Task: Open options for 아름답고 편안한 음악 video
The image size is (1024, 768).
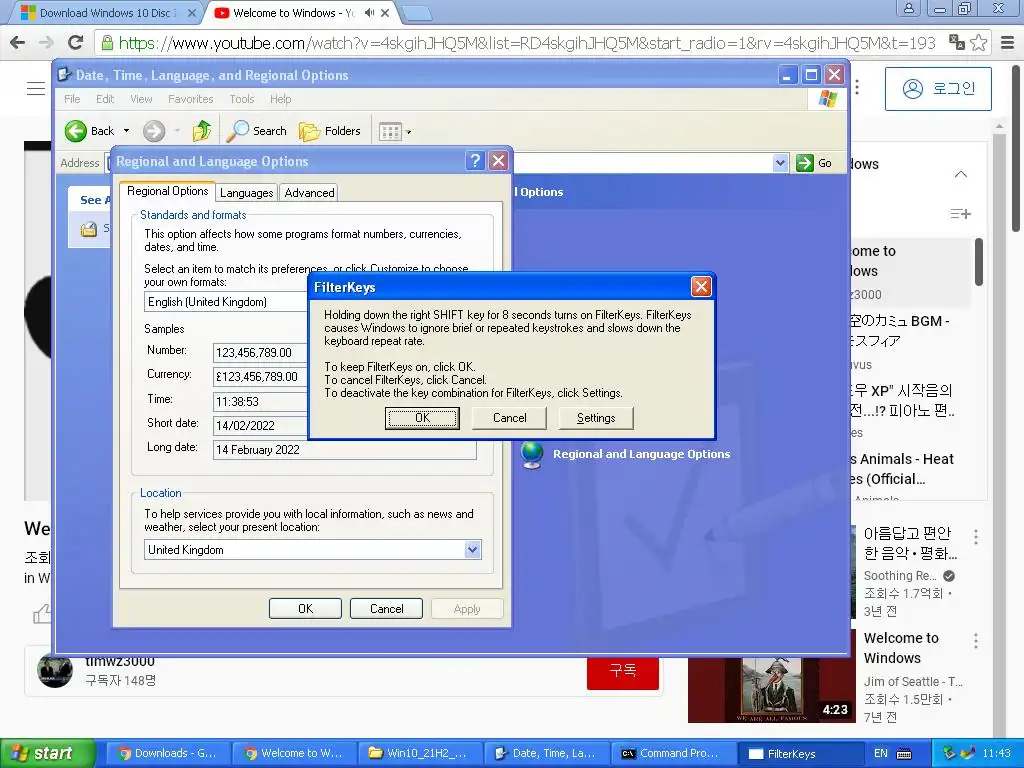Action: (x=976, y=537)
